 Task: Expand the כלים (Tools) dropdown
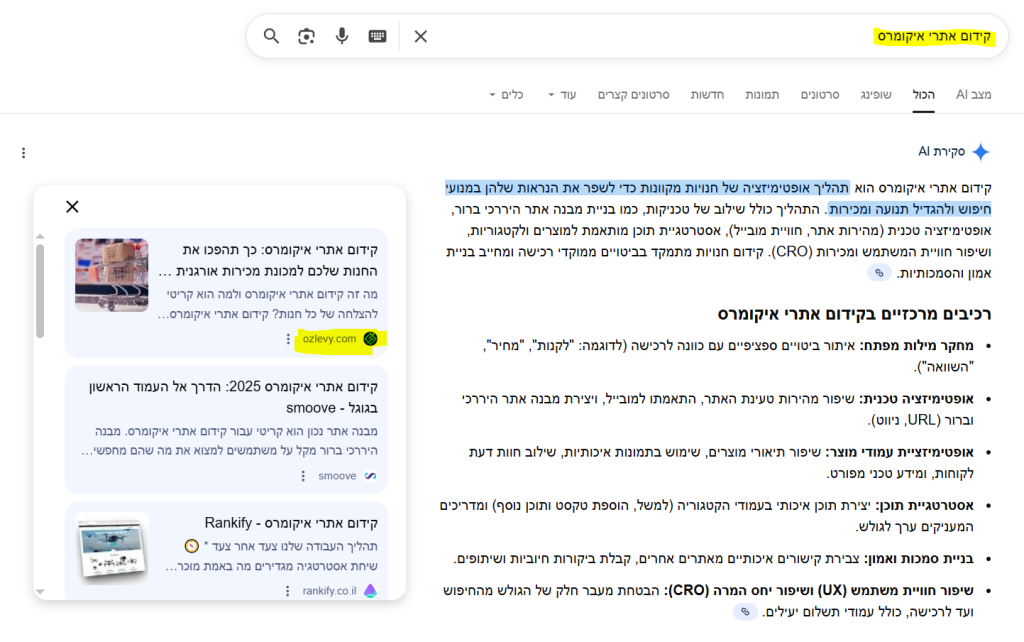coord(505,94)
